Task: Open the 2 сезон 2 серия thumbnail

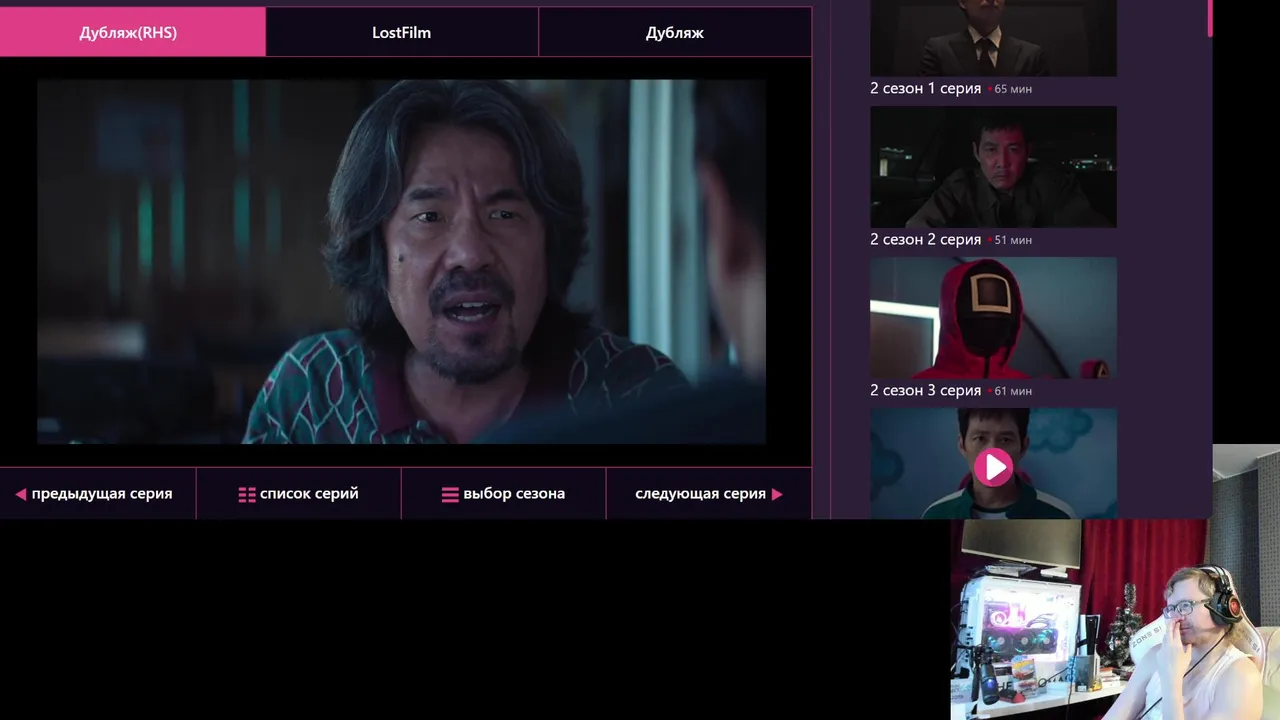Action: (x=993, y=167)
